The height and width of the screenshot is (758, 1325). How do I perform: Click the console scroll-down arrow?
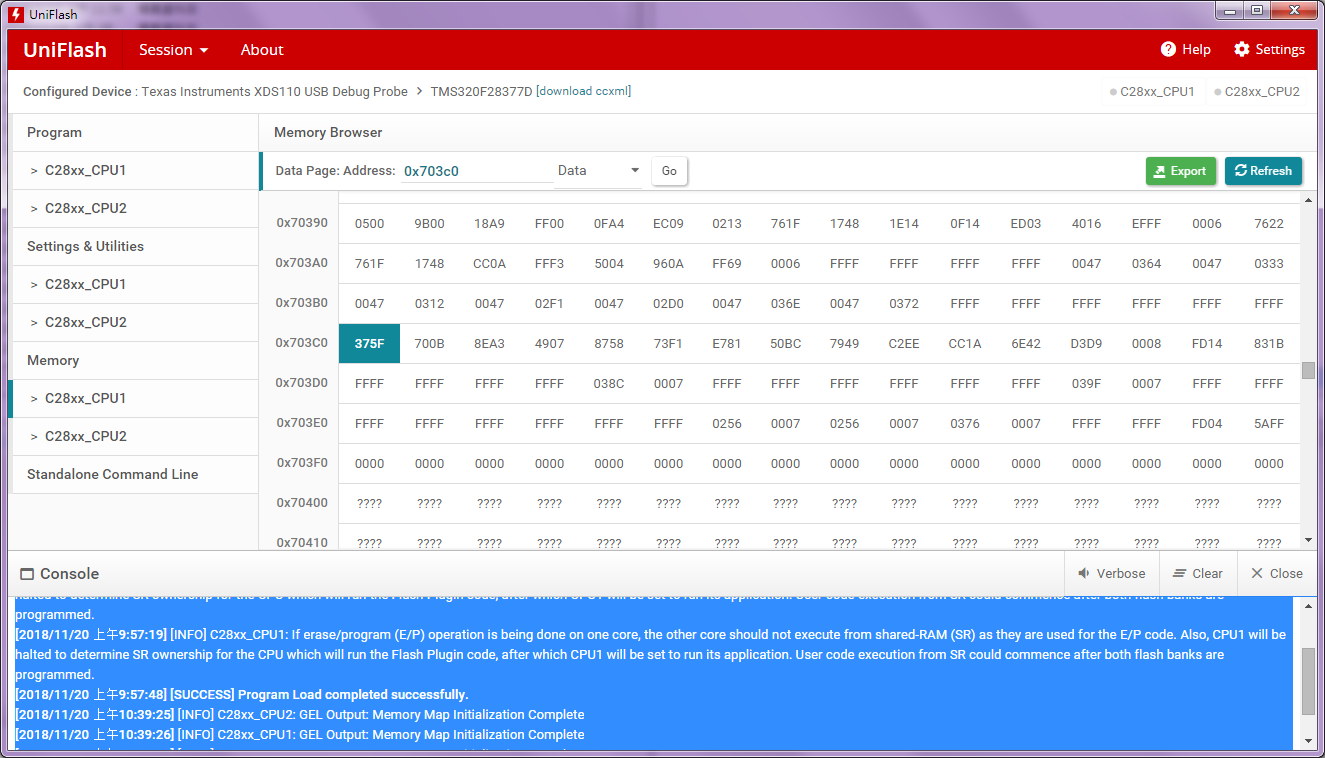click(1307, 741)
